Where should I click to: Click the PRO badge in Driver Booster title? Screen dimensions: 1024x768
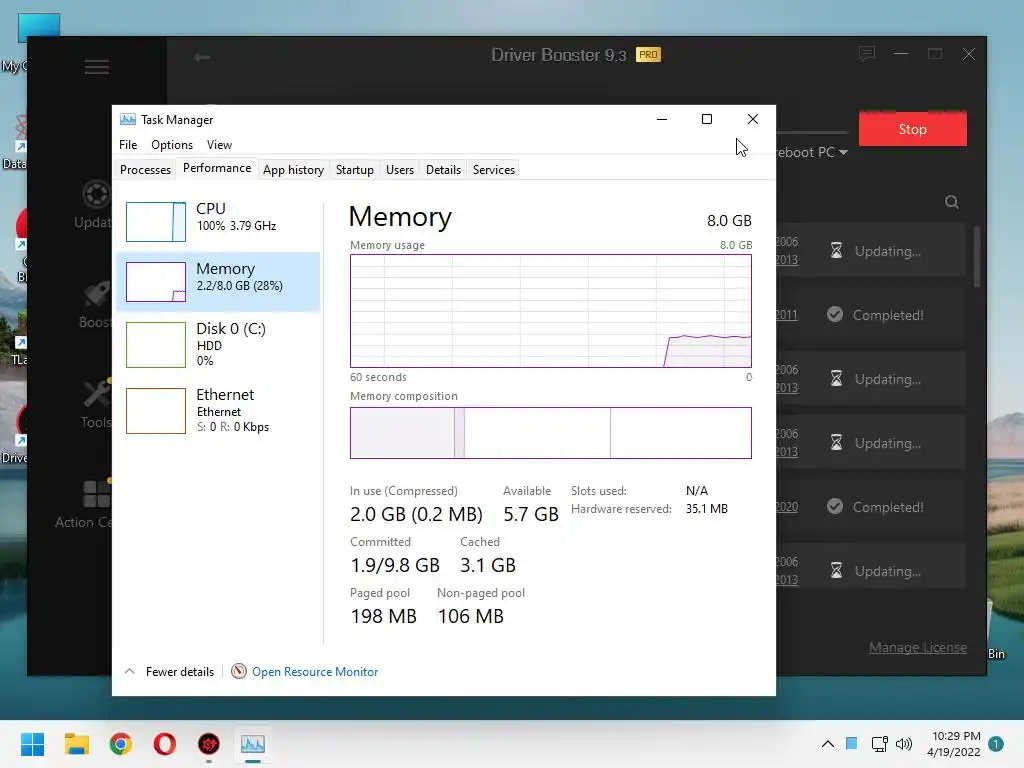click(x=648, y=55)
